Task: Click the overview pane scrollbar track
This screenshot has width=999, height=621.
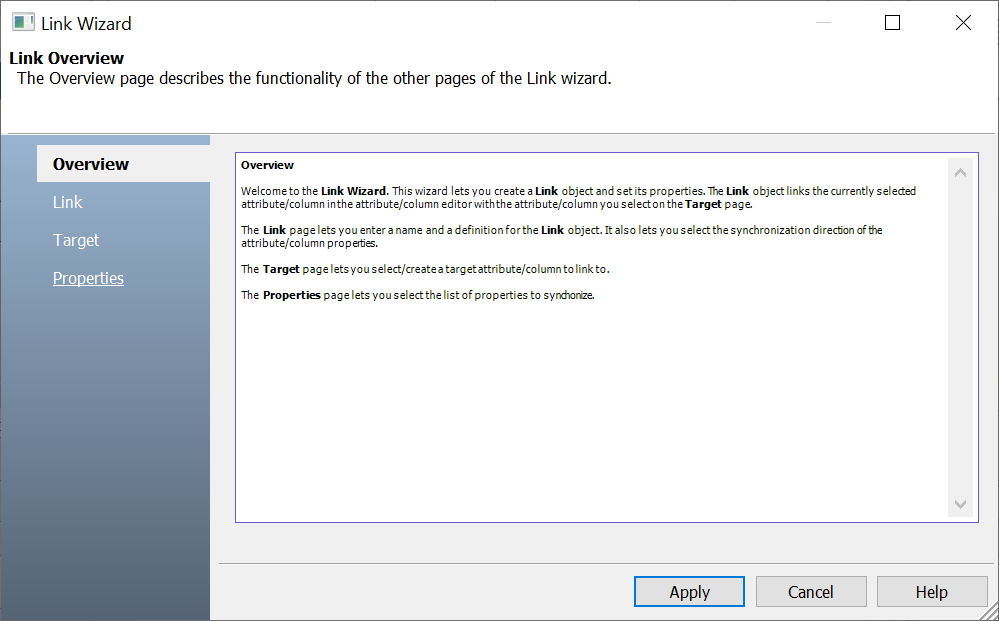Action: click(x=961, y=340)
